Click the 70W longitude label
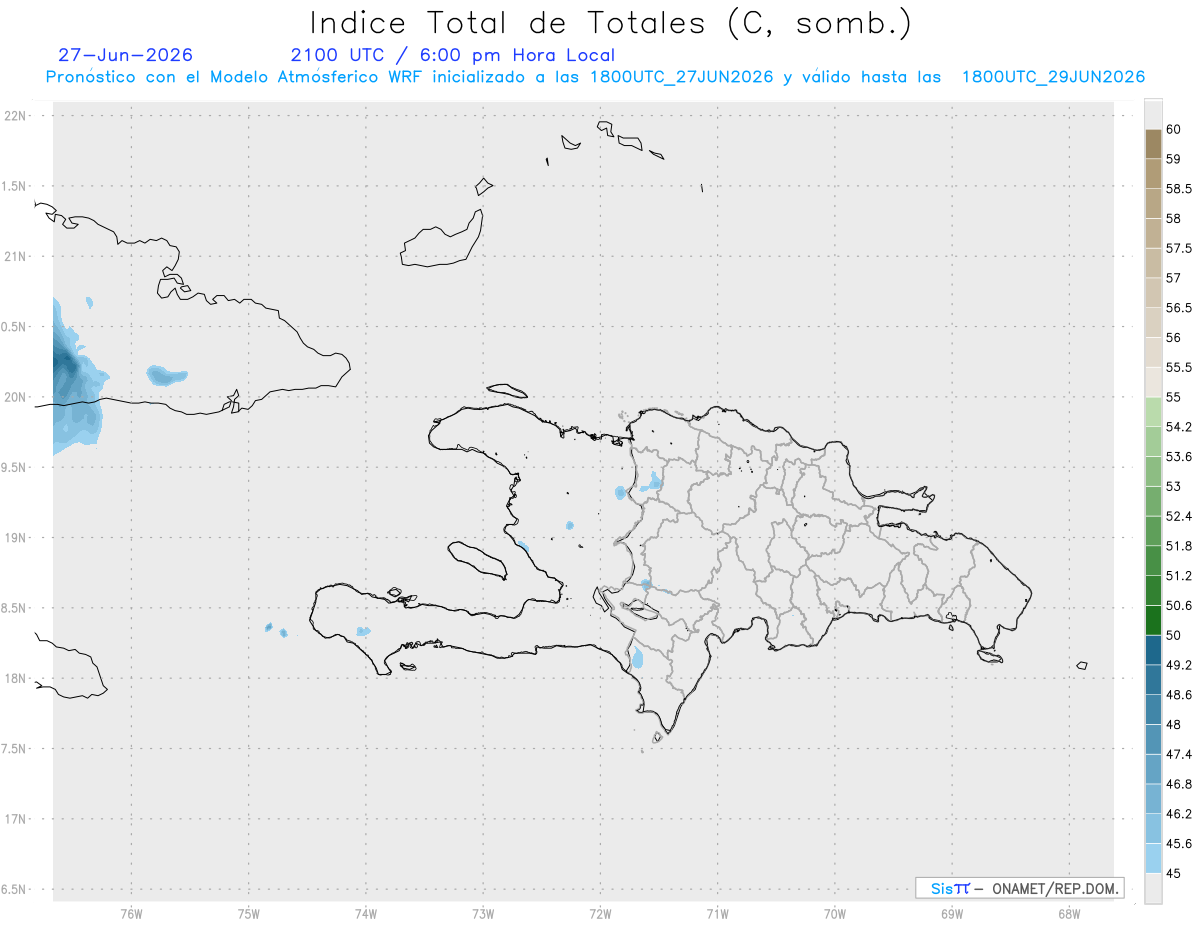The height and width of the screenshot is (927, 1200). pyautogui.click(x=834, y=914)
